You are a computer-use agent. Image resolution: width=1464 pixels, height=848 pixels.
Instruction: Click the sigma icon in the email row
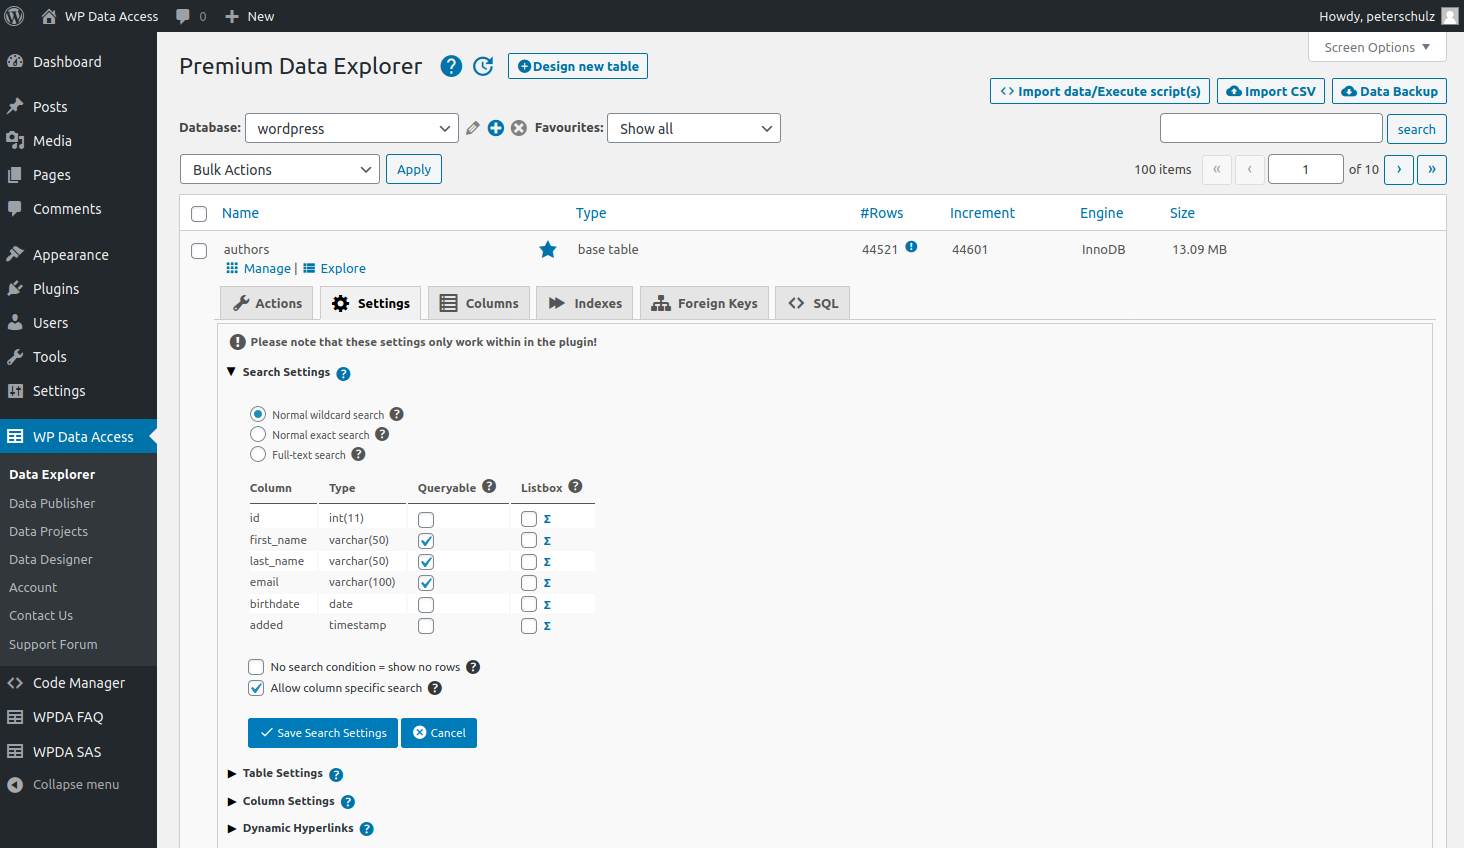click(547, 583)
